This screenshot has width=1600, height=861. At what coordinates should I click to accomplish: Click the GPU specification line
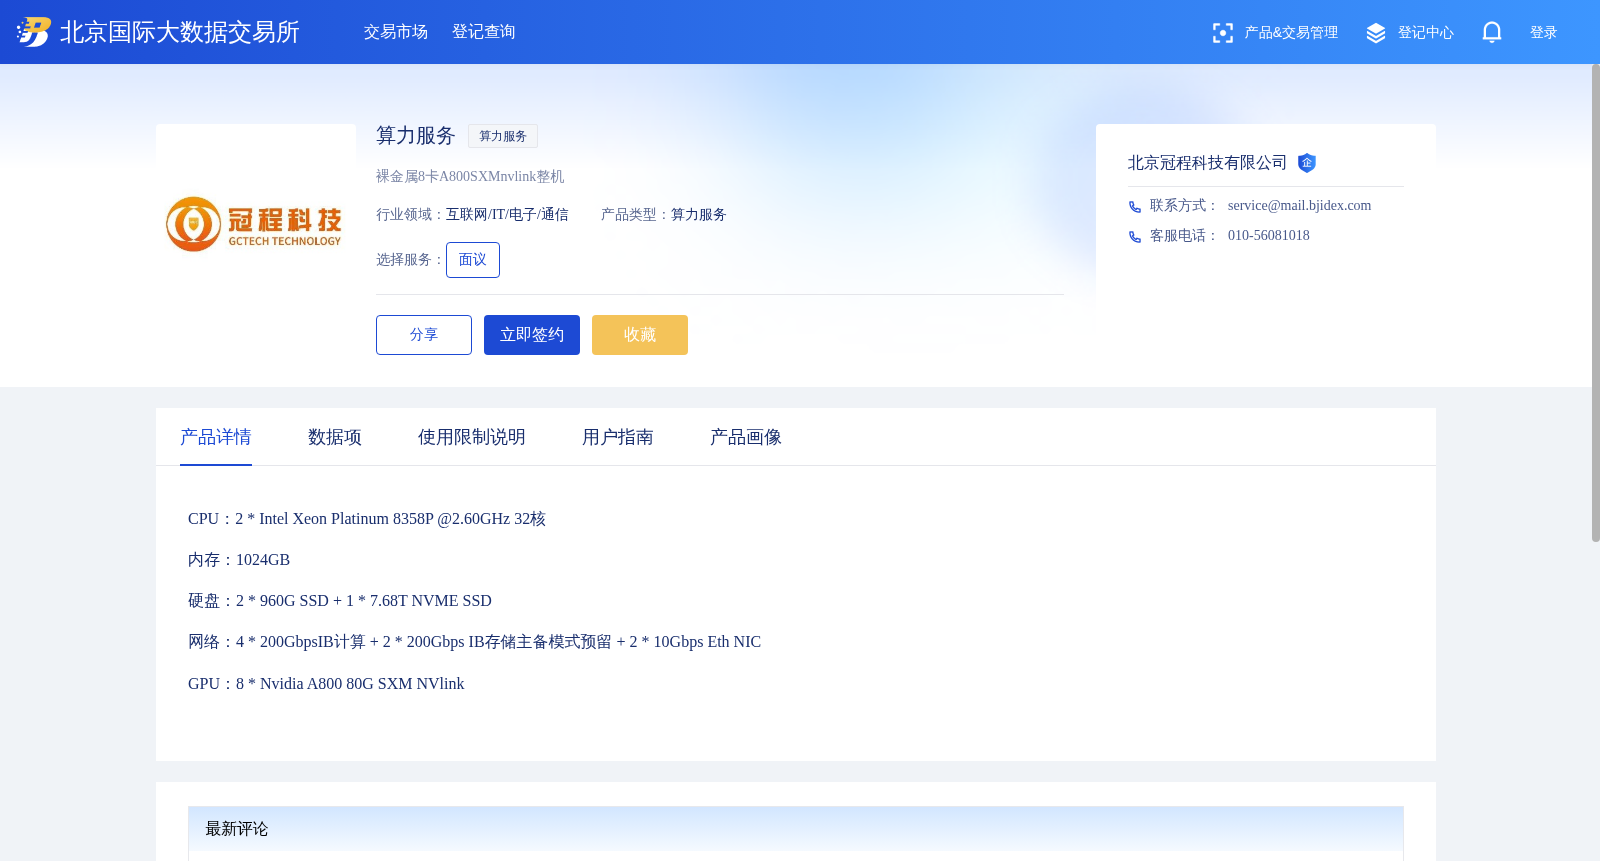coord(326,684)
